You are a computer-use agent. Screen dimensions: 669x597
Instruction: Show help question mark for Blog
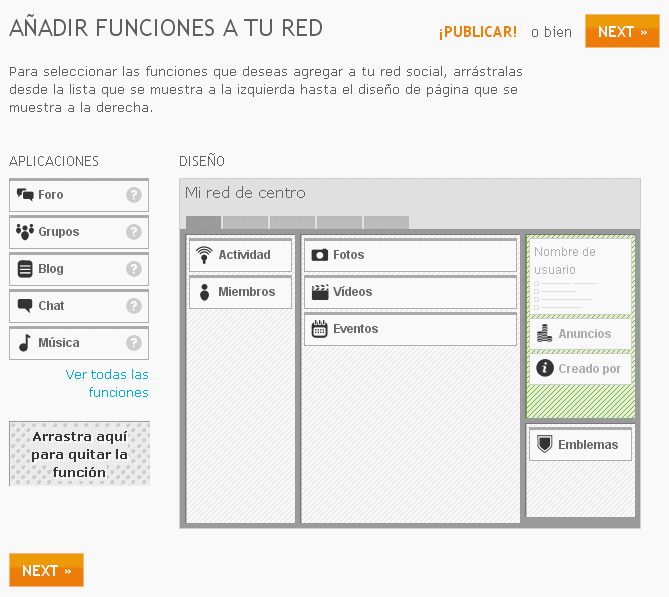coord(134,269)
